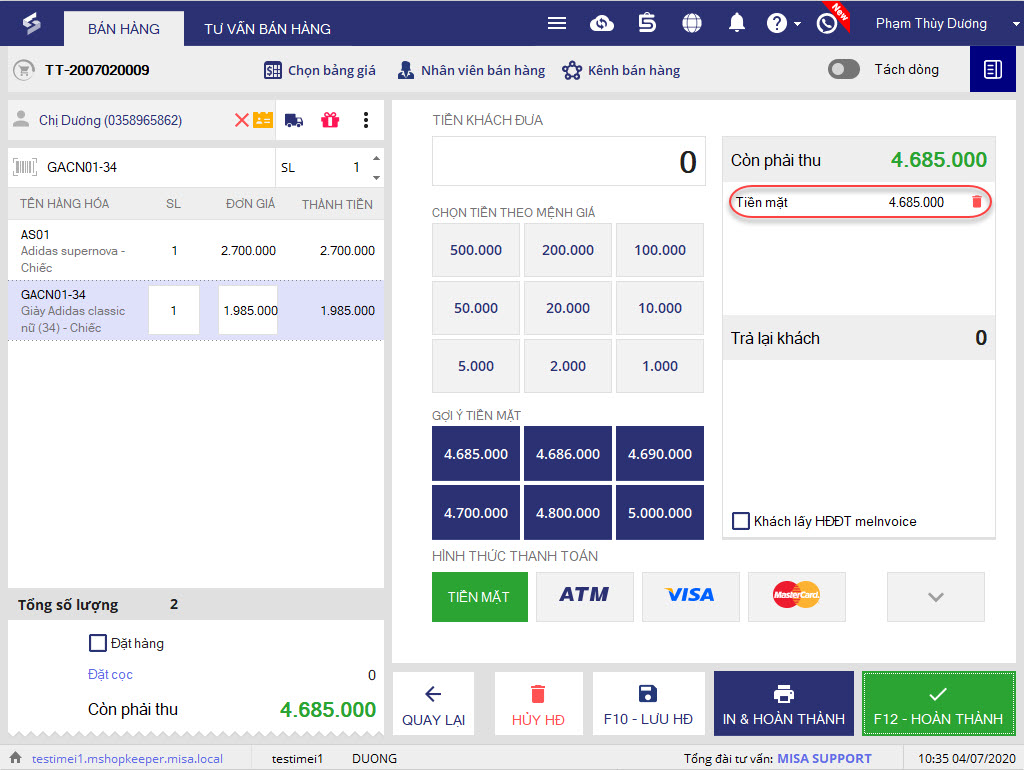The height and width of the screenshot is (770, 1024).
Task: Select VISA payment method
Action: (690, 597)
